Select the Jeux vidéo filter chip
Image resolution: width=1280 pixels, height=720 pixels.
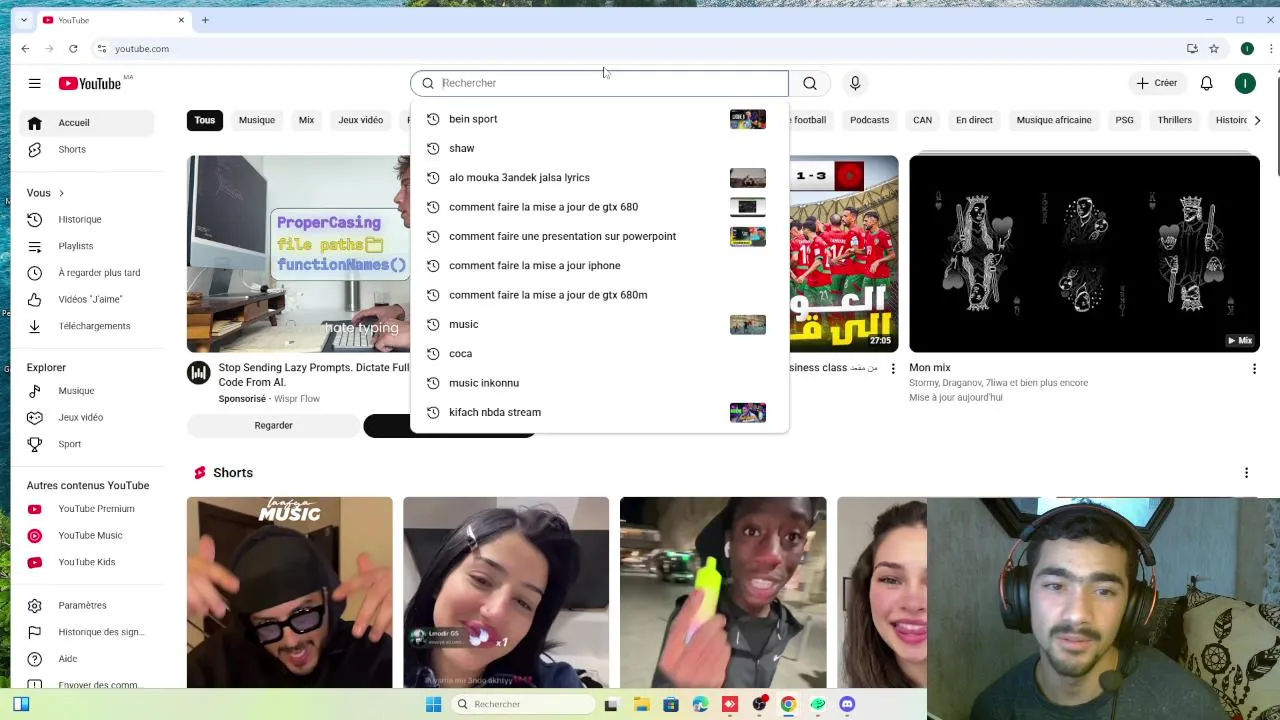click(360, 120)
